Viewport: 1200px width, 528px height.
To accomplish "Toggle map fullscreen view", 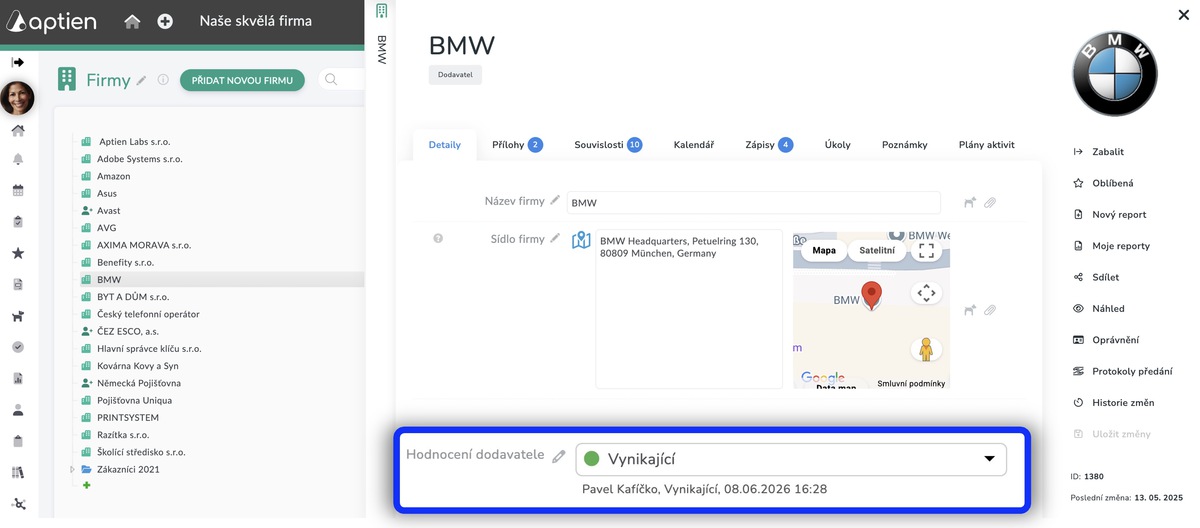I will [926, 251].
